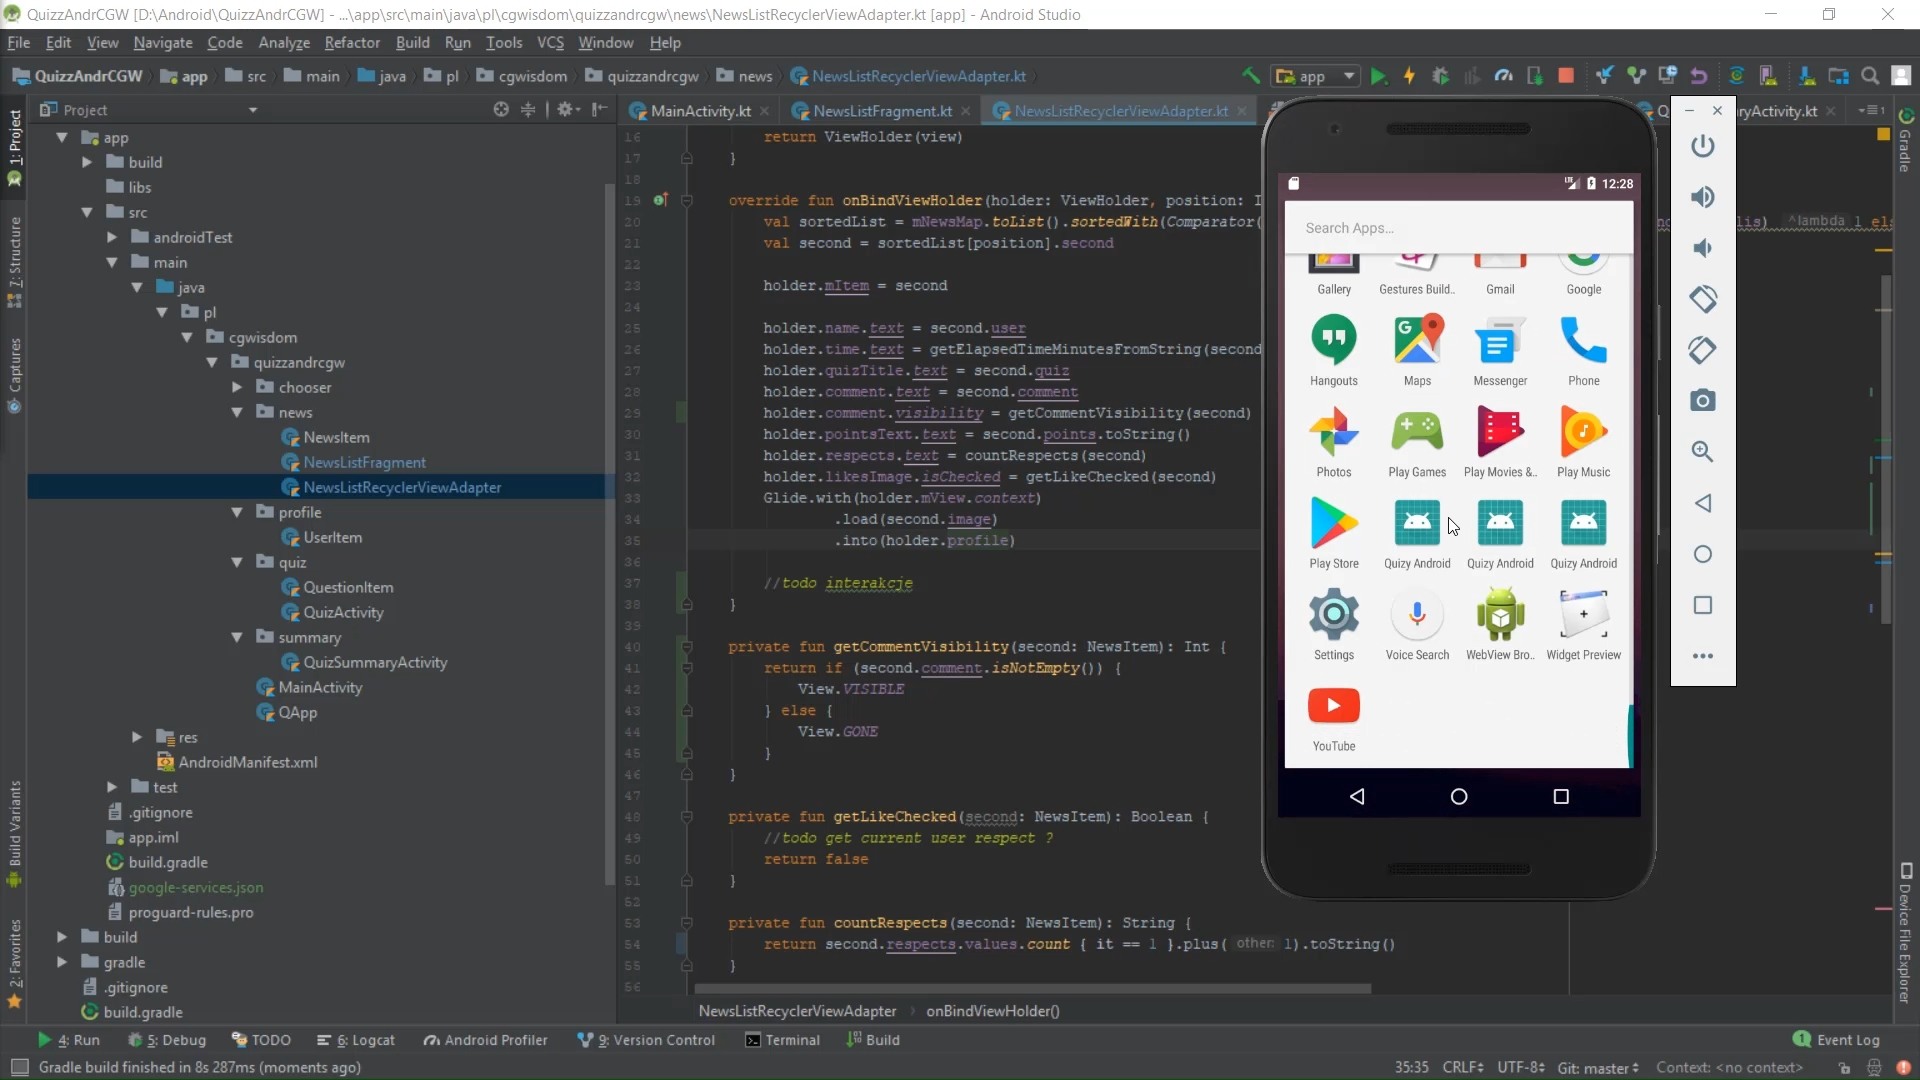Expand the res folder in tree
Viewport: 1920px width, 1080px height.
point(137,737)
